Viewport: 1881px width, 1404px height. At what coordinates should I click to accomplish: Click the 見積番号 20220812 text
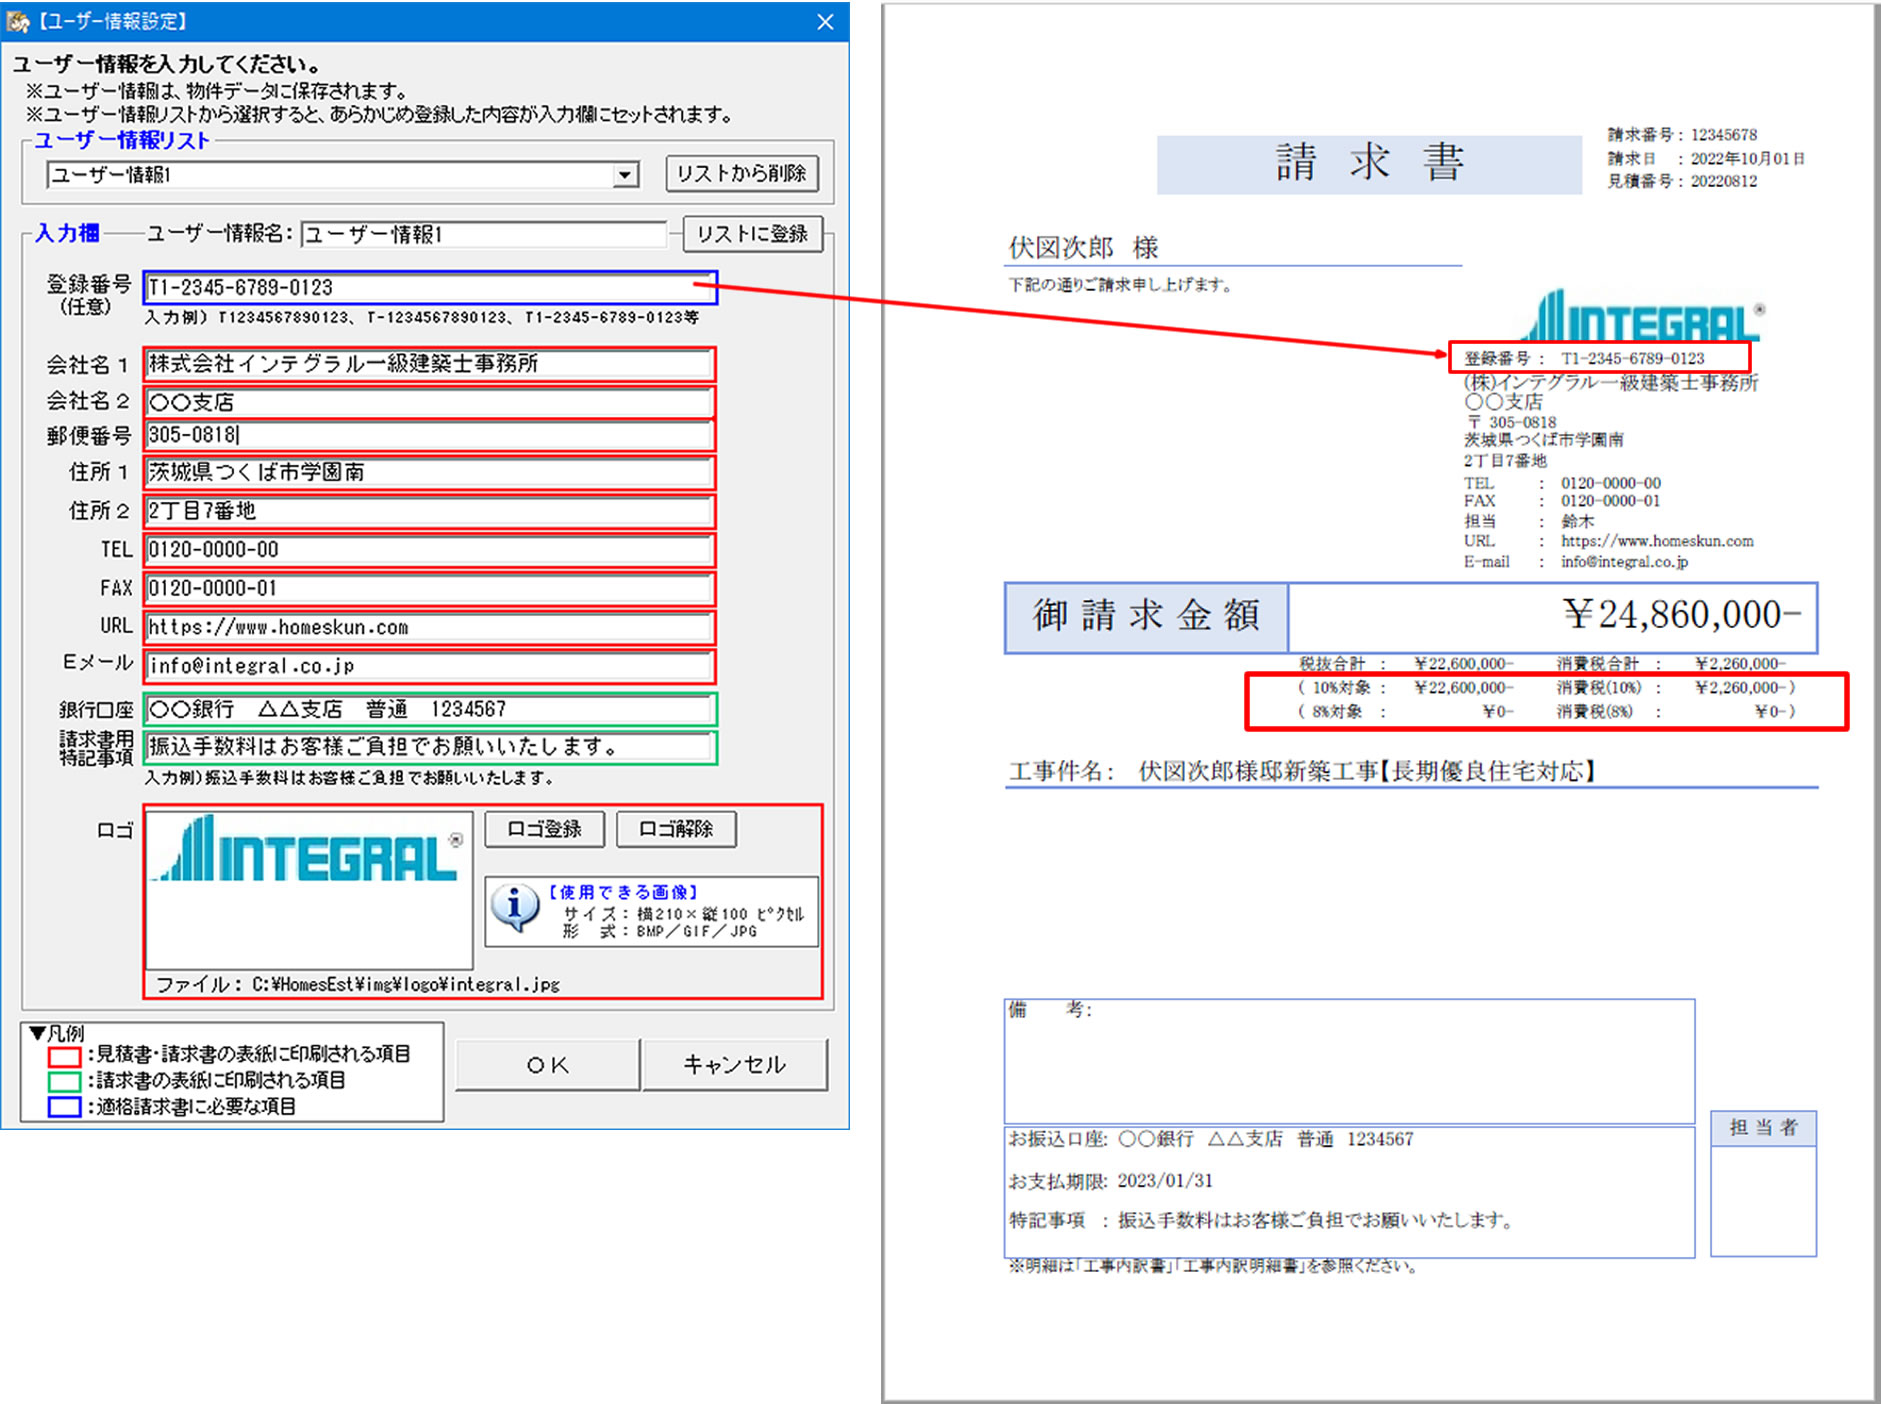coord(1682,182)
